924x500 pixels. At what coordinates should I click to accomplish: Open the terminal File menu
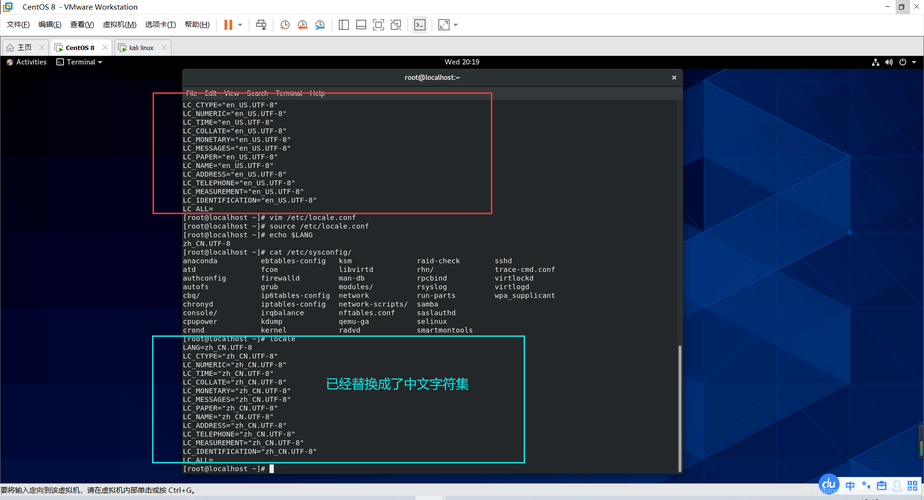click(191, 93)
